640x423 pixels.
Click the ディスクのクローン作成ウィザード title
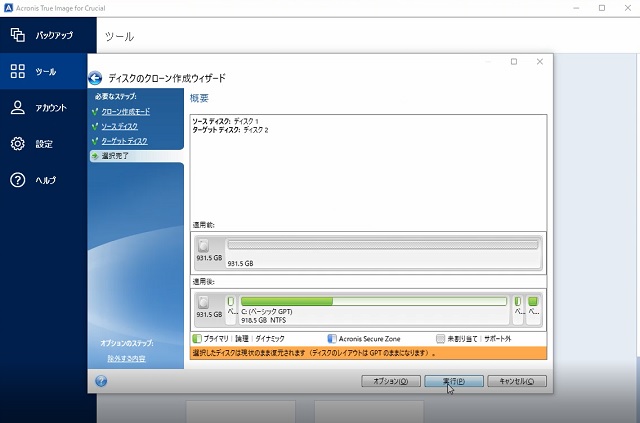point(167,78)
